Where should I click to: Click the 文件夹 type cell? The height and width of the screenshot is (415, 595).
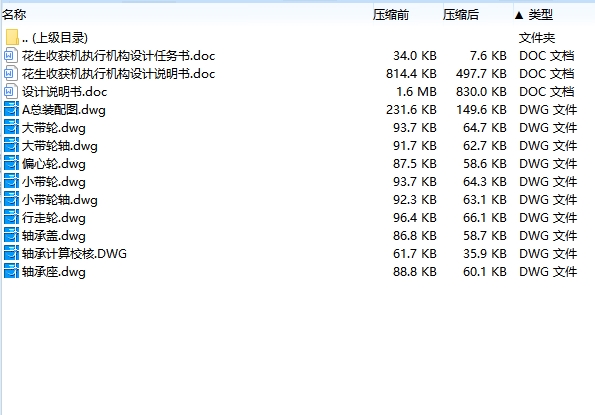(x=537, y=38)
